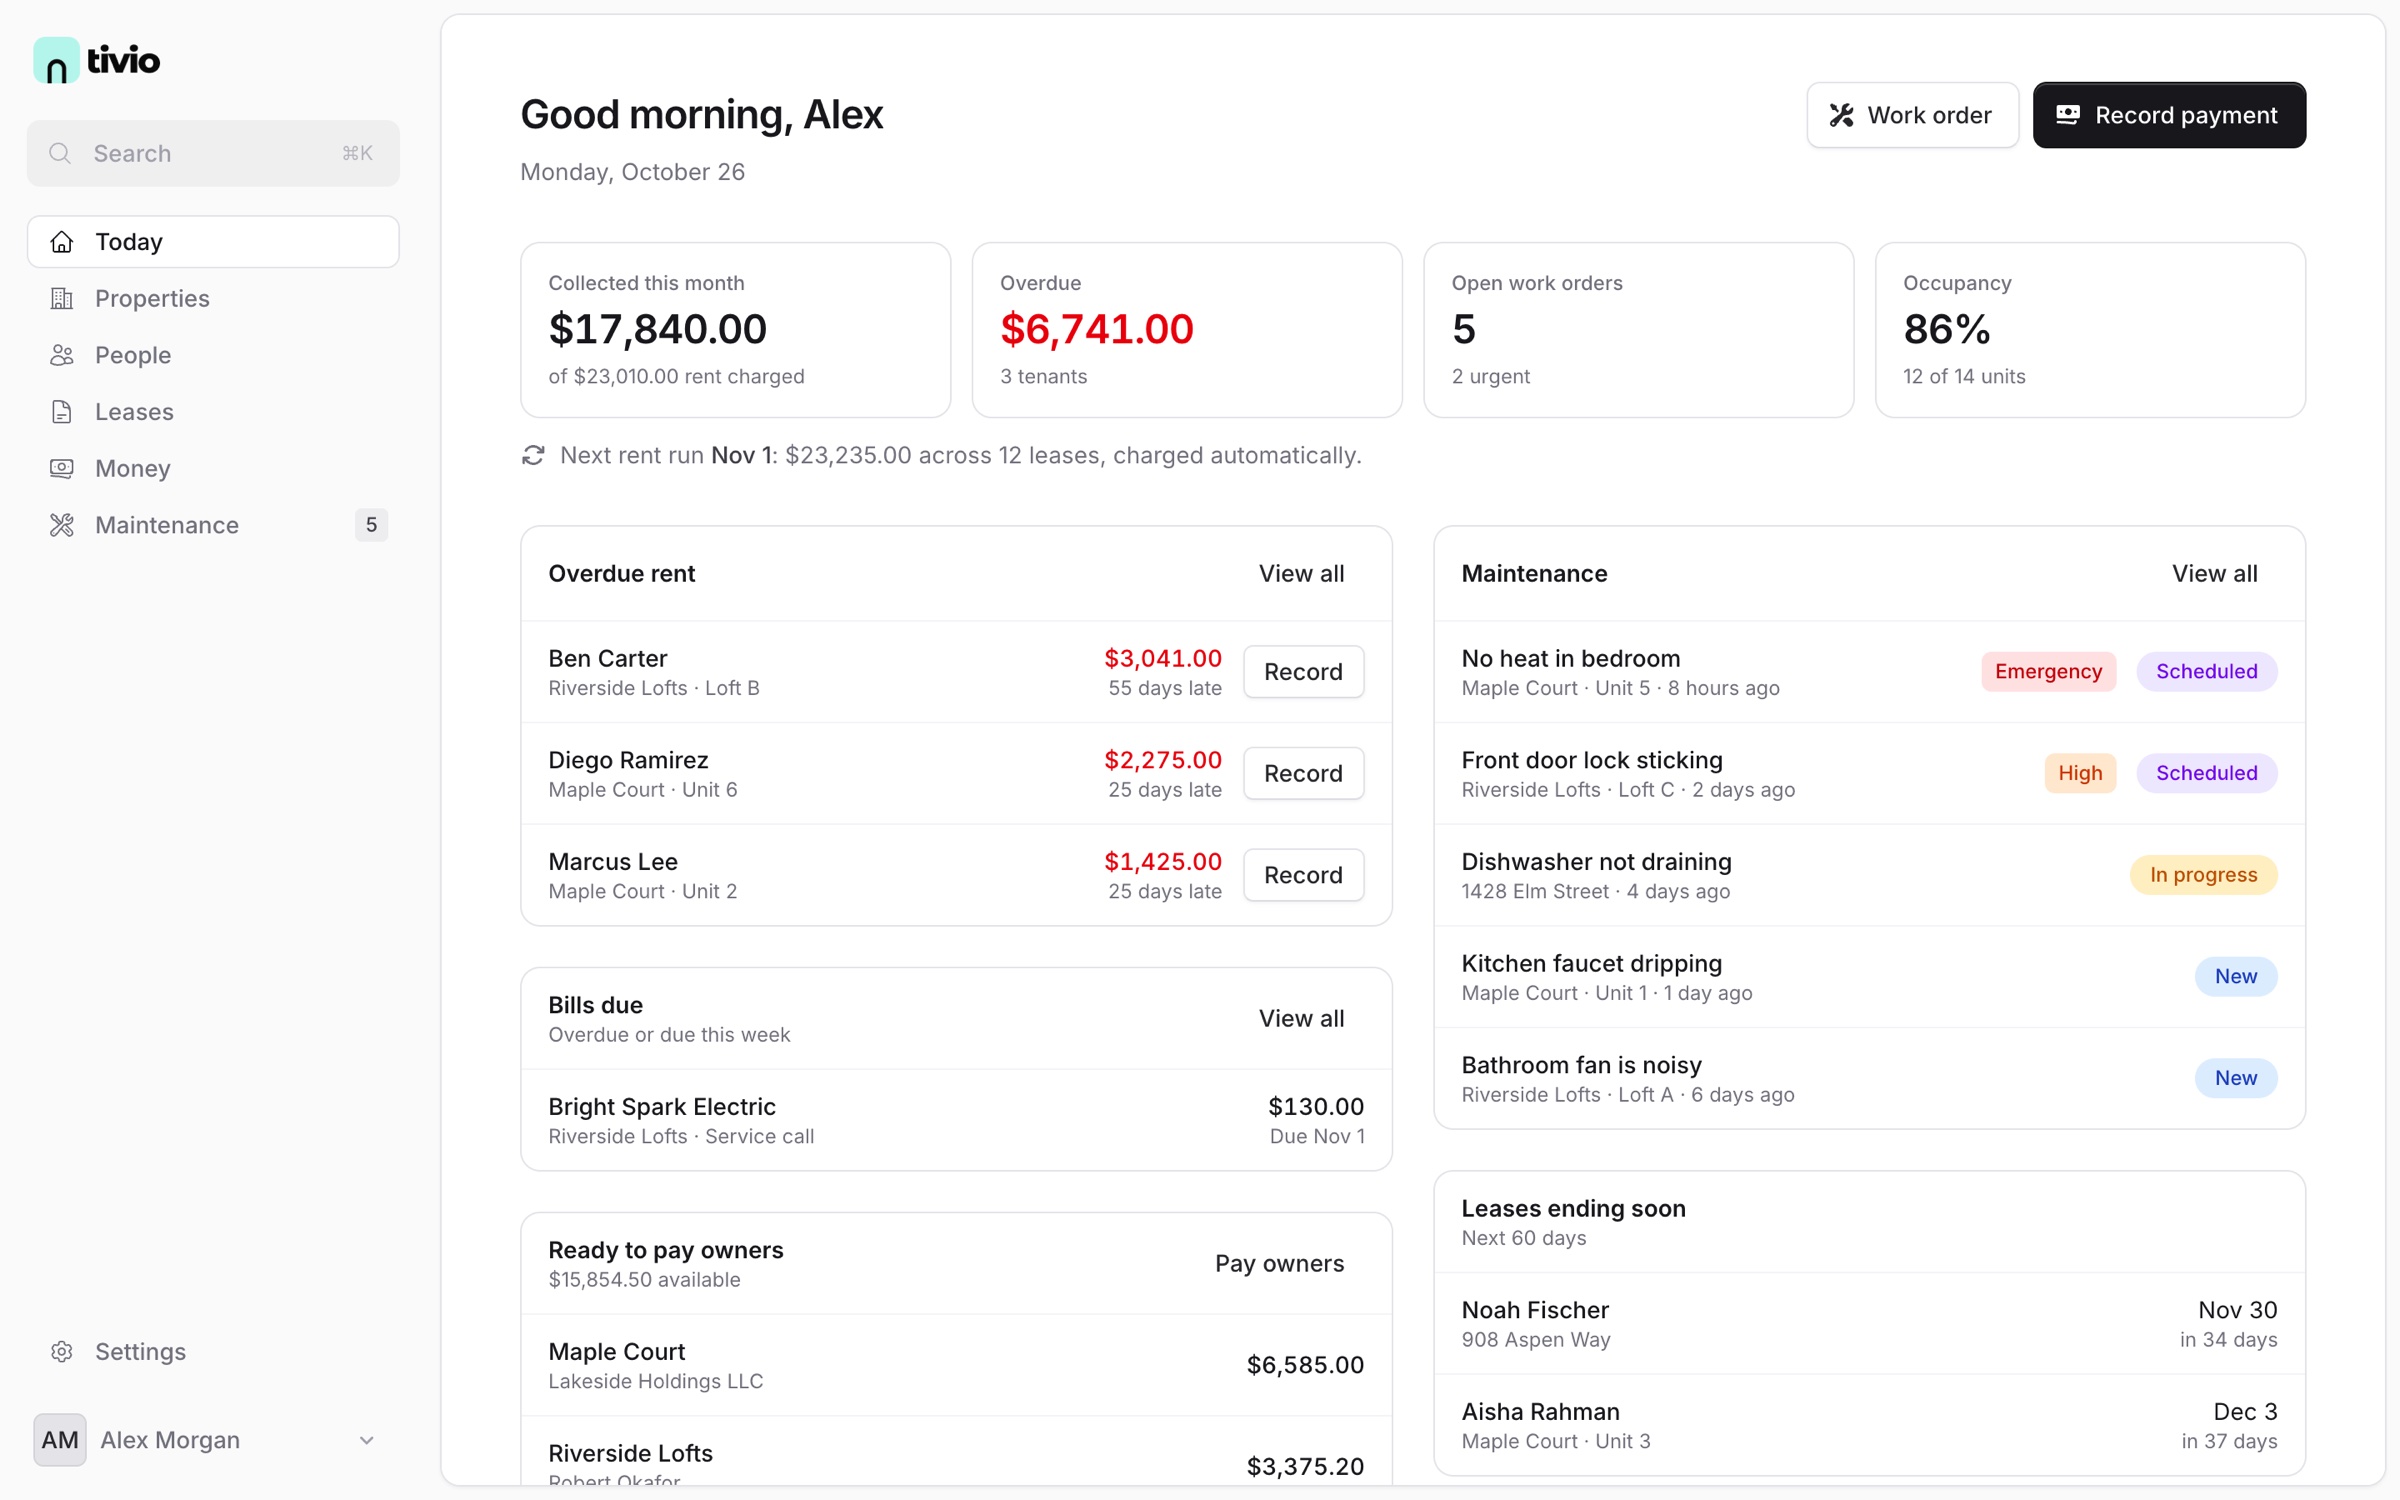
Task: Go to the Today page
Action: [213, 242]
